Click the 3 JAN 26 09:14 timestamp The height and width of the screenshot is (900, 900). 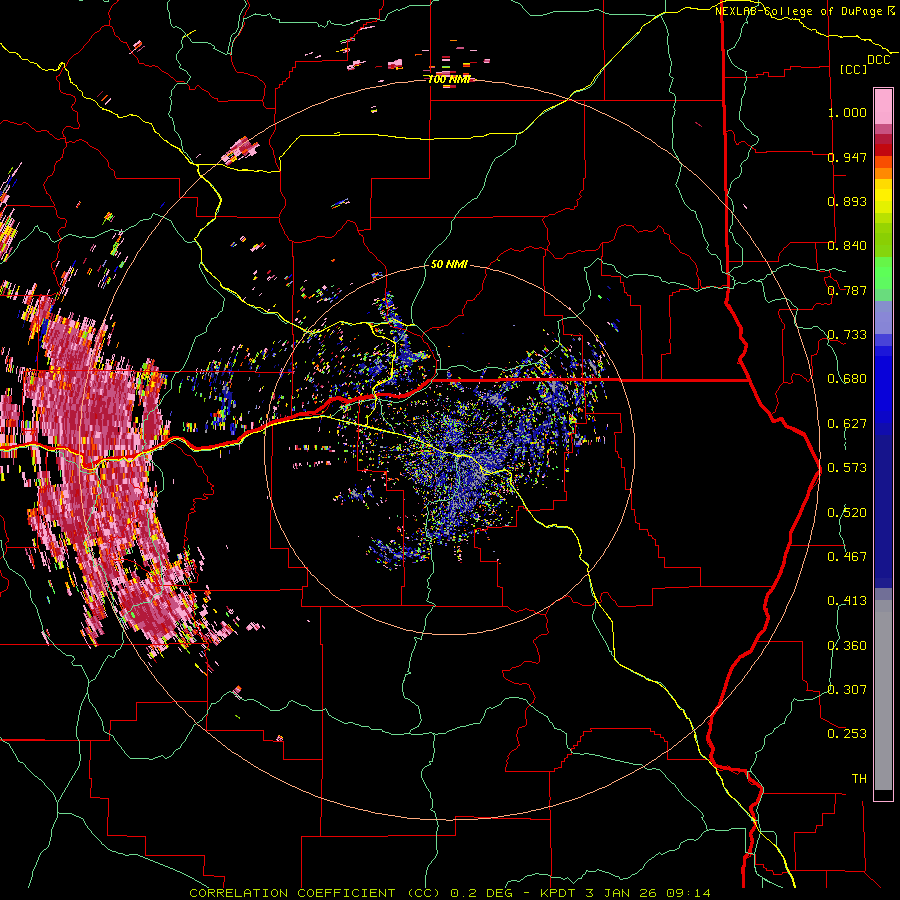point(647,893)
